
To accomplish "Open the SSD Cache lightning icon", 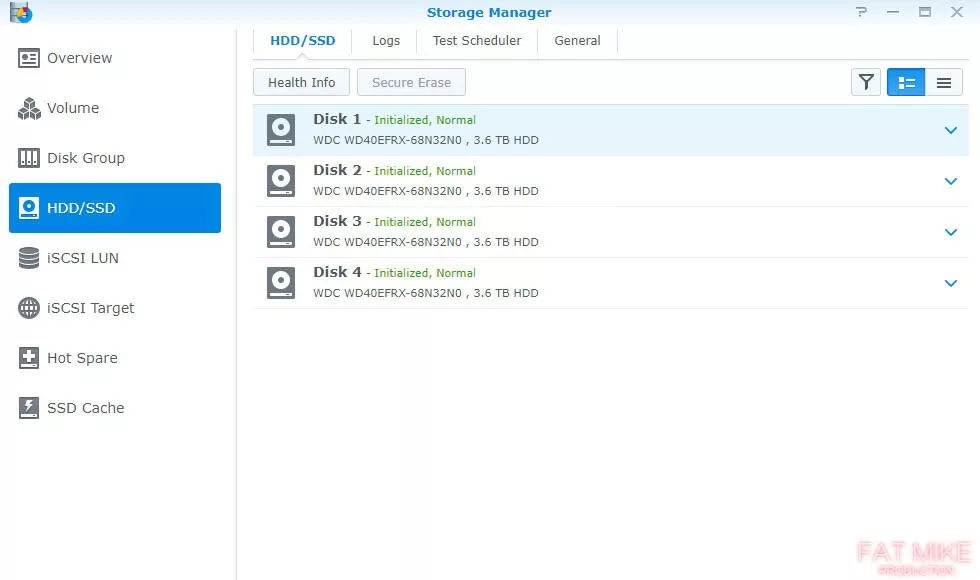I will pyautogui.click(x=29, y=408).
